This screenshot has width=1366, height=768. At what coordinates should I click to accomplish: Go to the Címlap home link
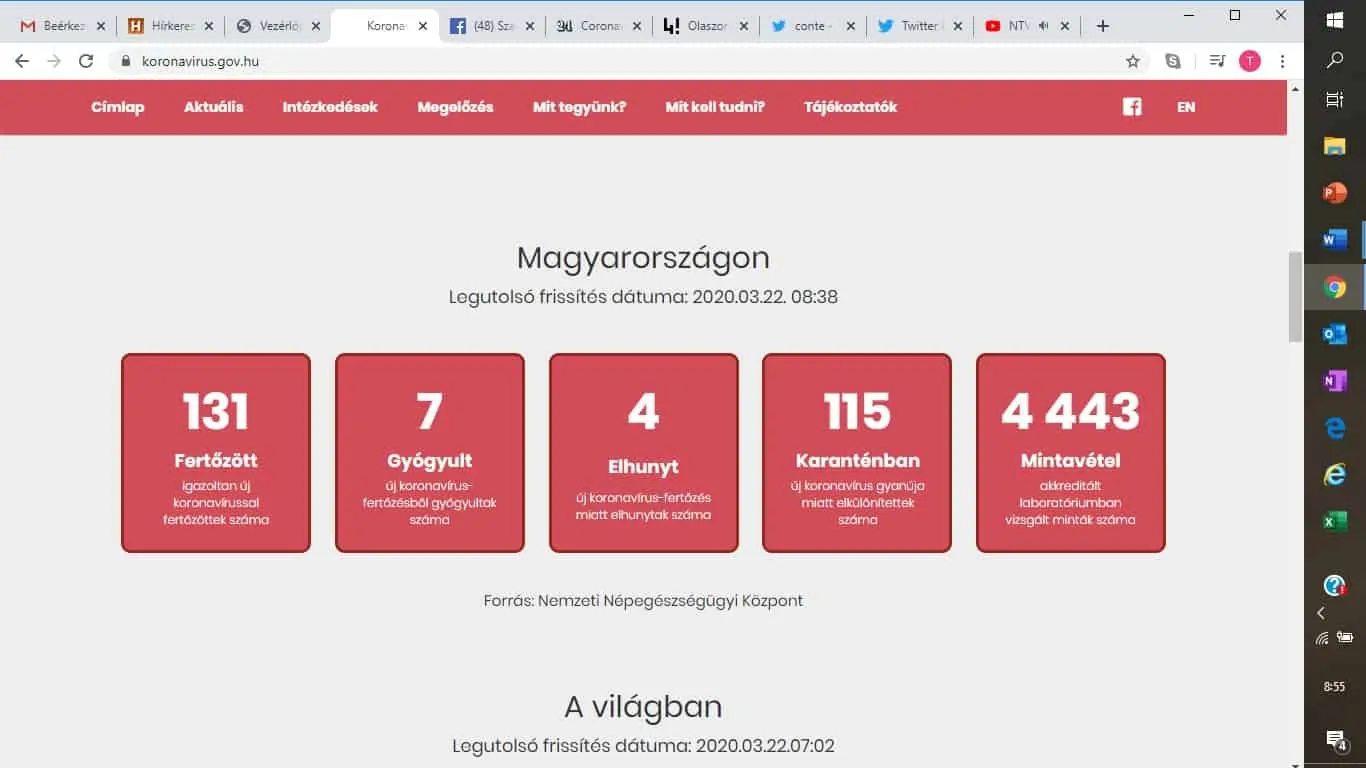118,107
